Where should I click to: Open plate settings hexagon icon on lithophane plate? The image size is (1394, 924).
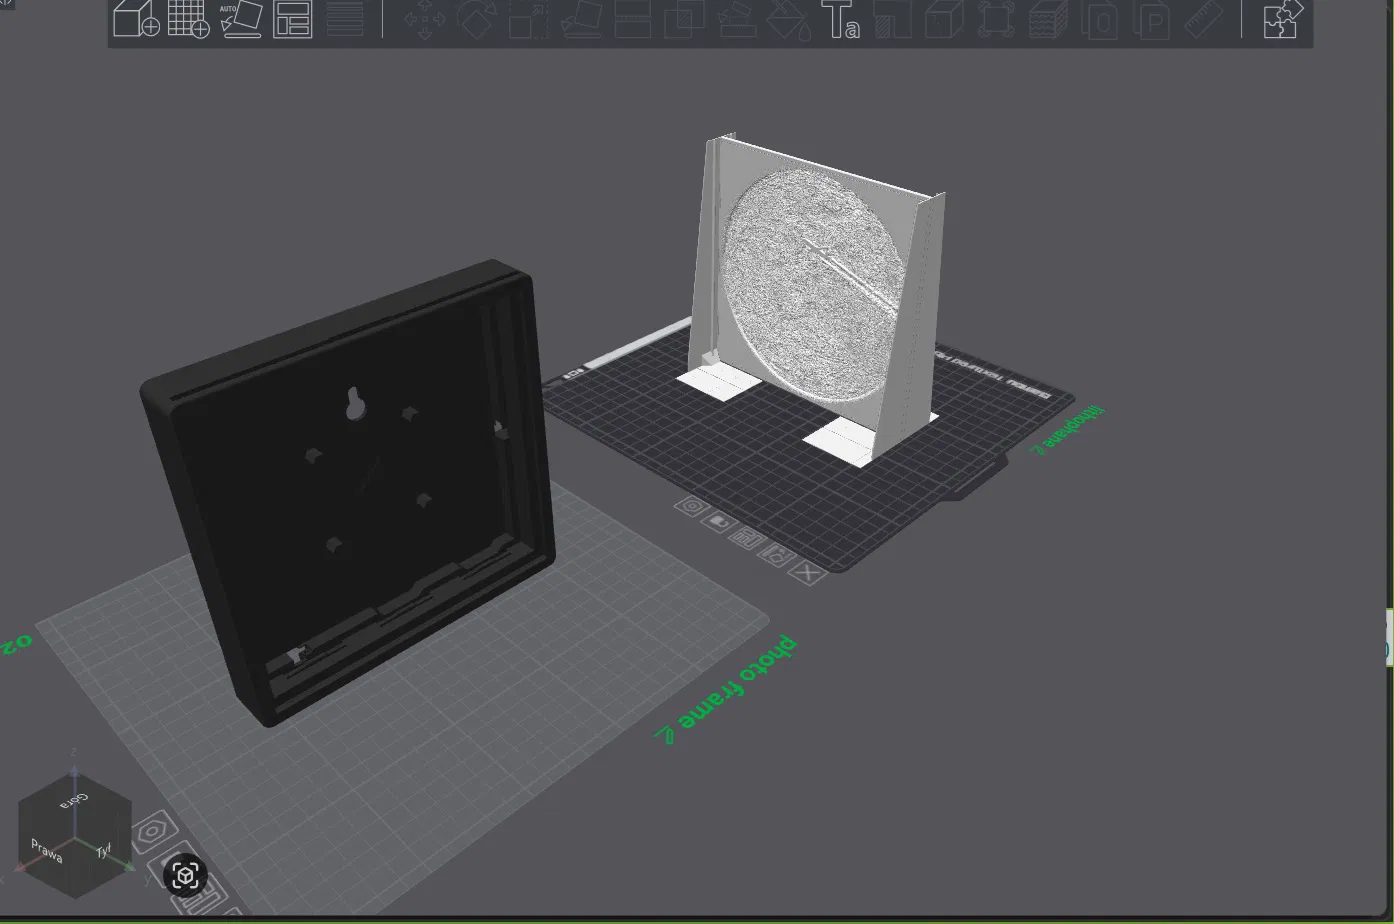click(x=690, y=506)
